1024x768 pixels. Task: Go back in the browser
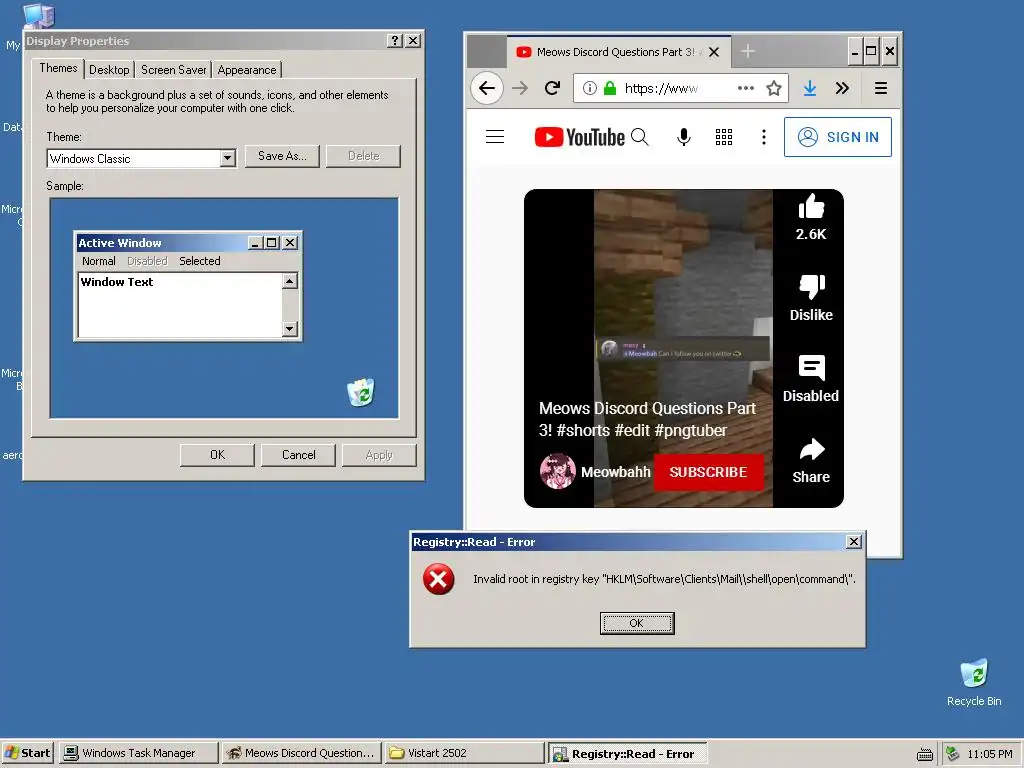click(x=487, y=88)
